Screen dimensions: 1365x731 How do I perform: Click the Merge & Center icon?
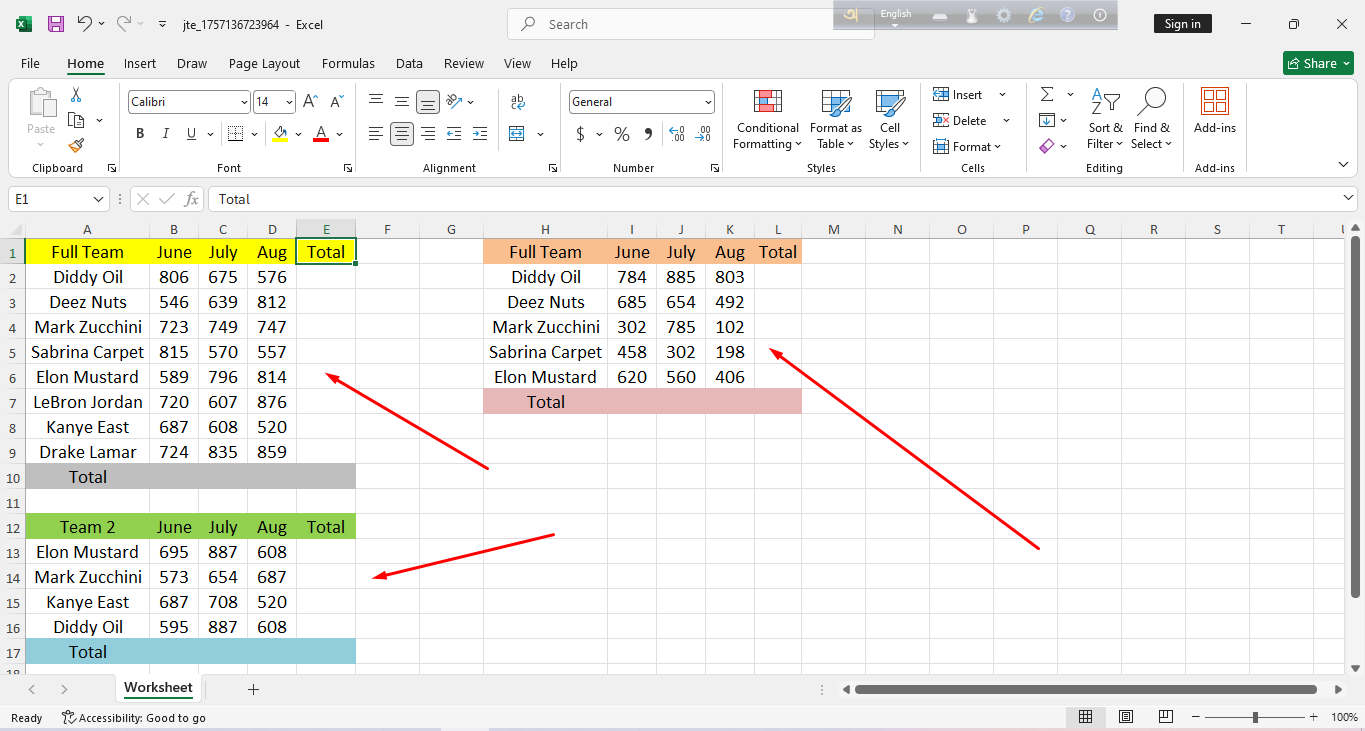coord(517,134)
